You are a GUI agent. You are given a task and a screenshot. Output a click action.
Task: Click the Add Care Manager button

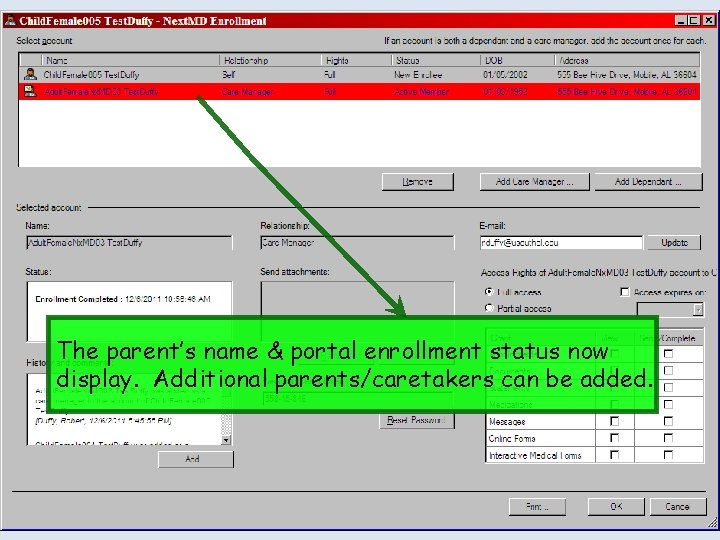[534, 182]
